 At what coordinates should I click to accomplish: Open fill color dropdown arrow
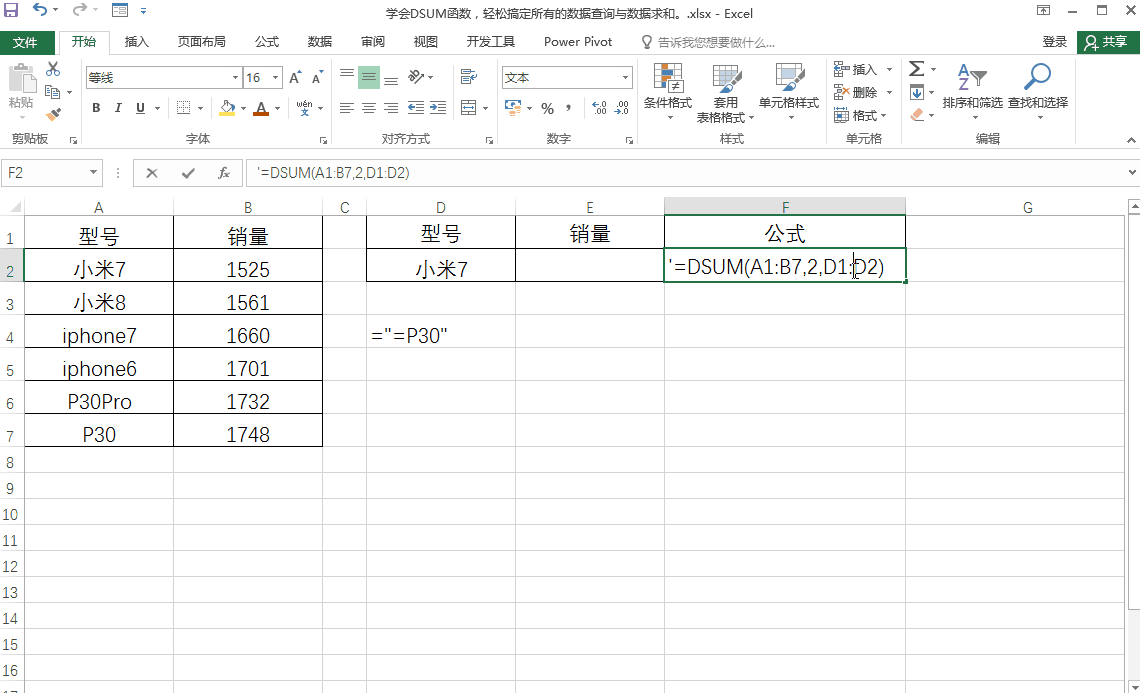[244, 109]
